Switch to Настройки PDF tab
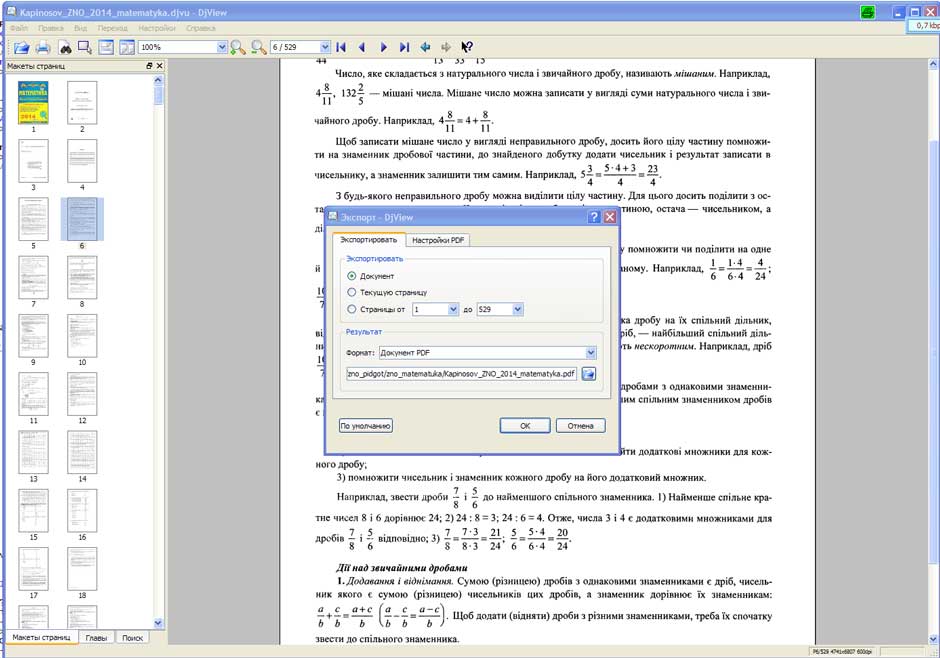 click(437, 240)
